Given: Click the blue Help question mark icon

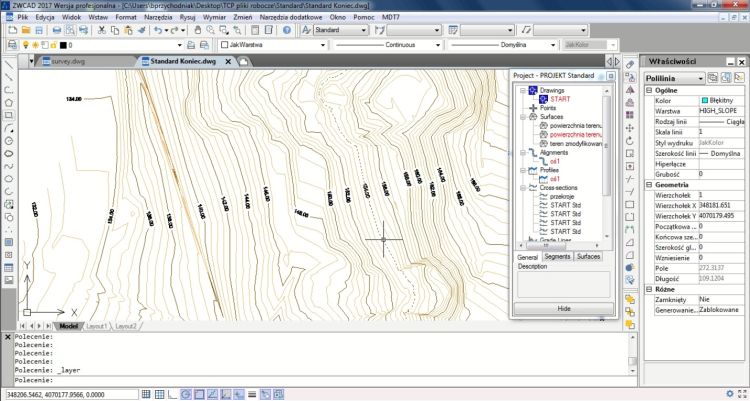Looking at the screenshot, I should [x=287, y=30].
